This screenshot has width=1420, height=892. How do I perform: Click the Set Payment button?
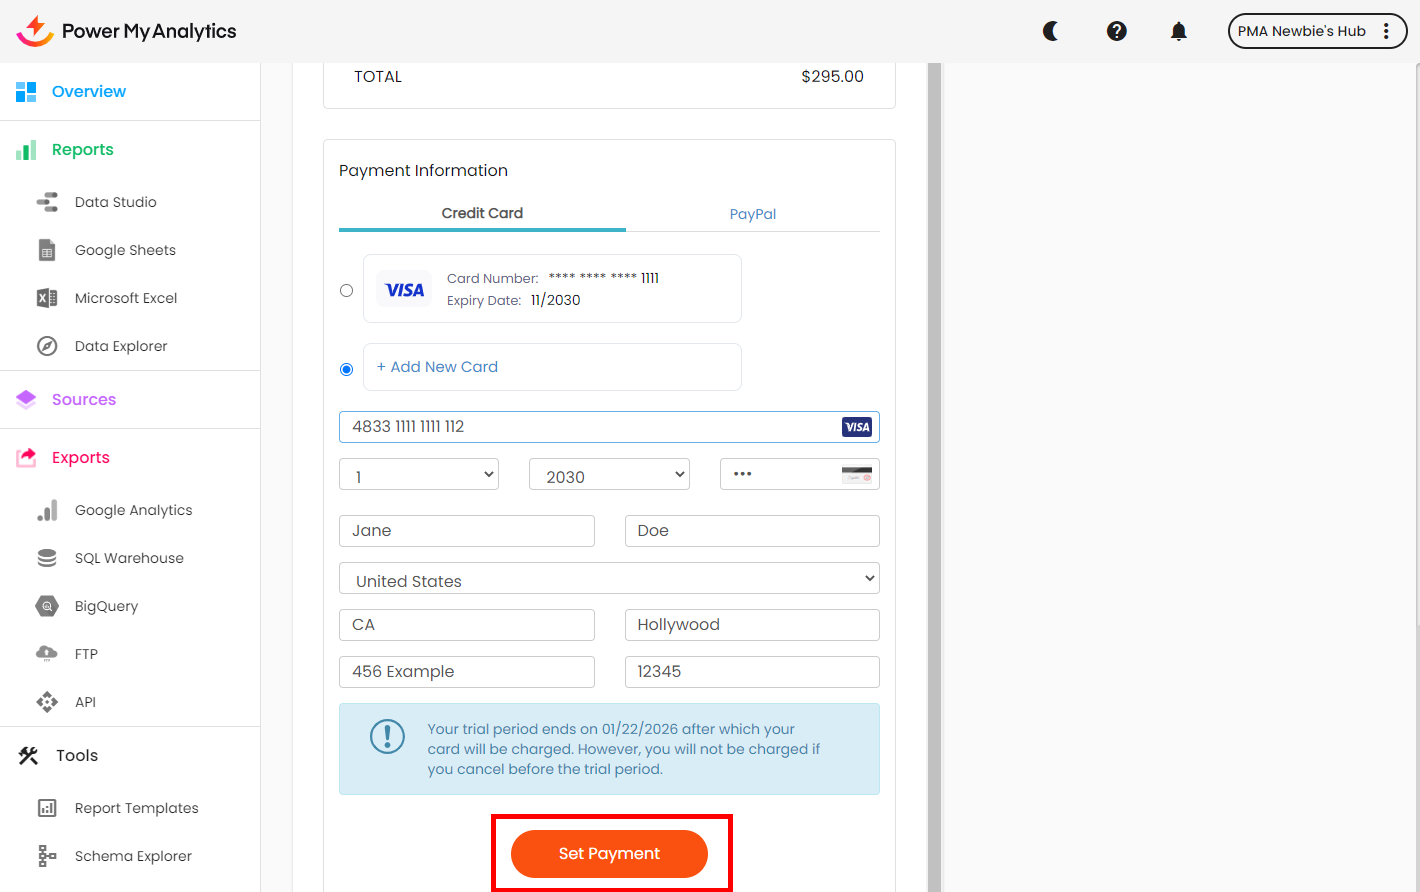[x=609, y=853]
